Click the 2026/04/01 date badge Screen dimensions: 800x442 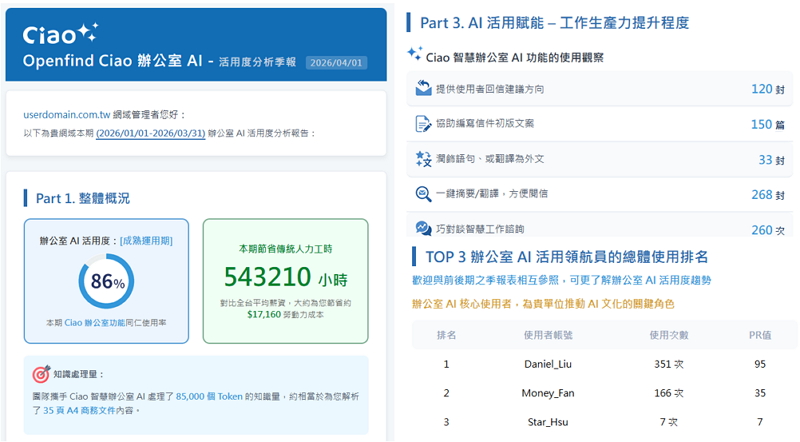336,63
